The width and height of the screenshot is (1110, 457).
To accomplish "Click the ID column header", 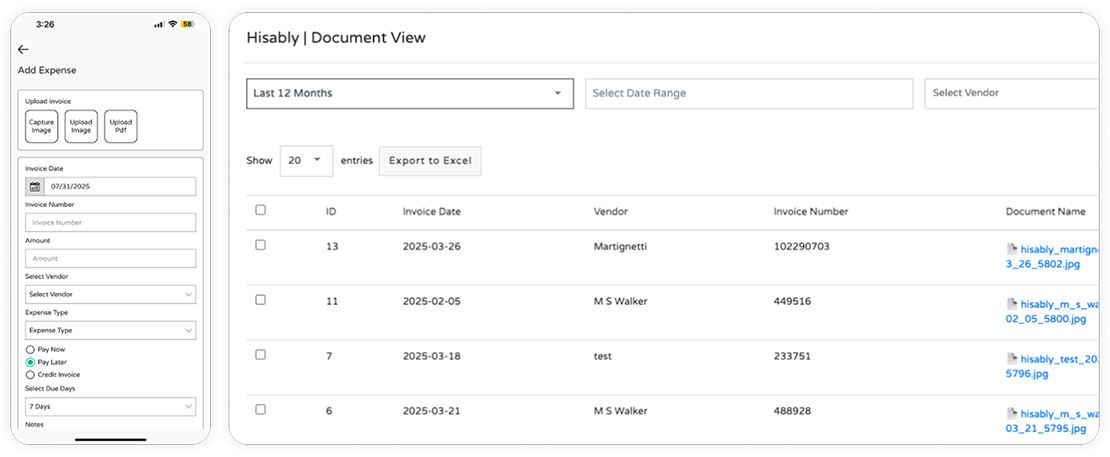I will click(331, 212).
